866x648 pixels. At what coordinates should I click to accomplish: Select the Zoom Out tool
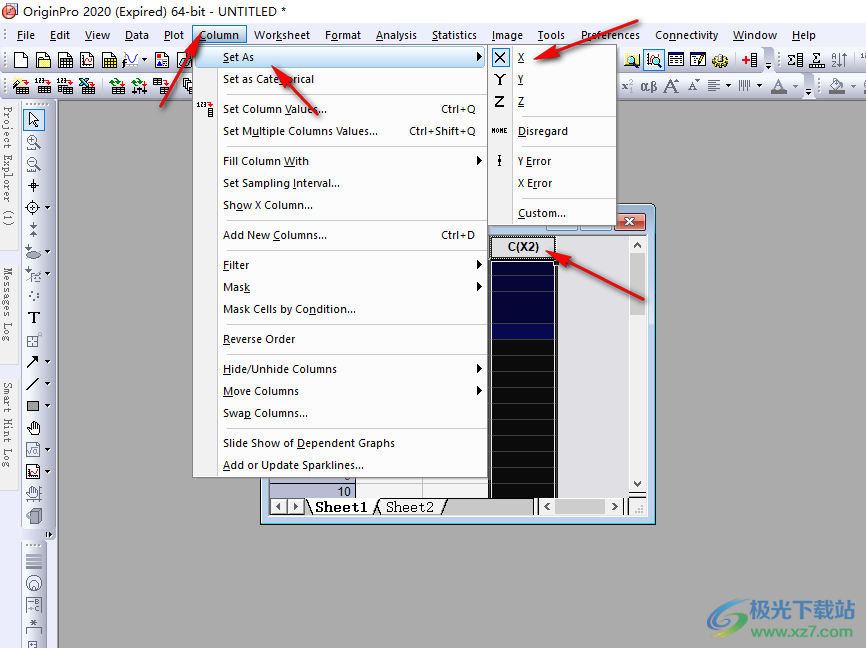coord(34,164)
